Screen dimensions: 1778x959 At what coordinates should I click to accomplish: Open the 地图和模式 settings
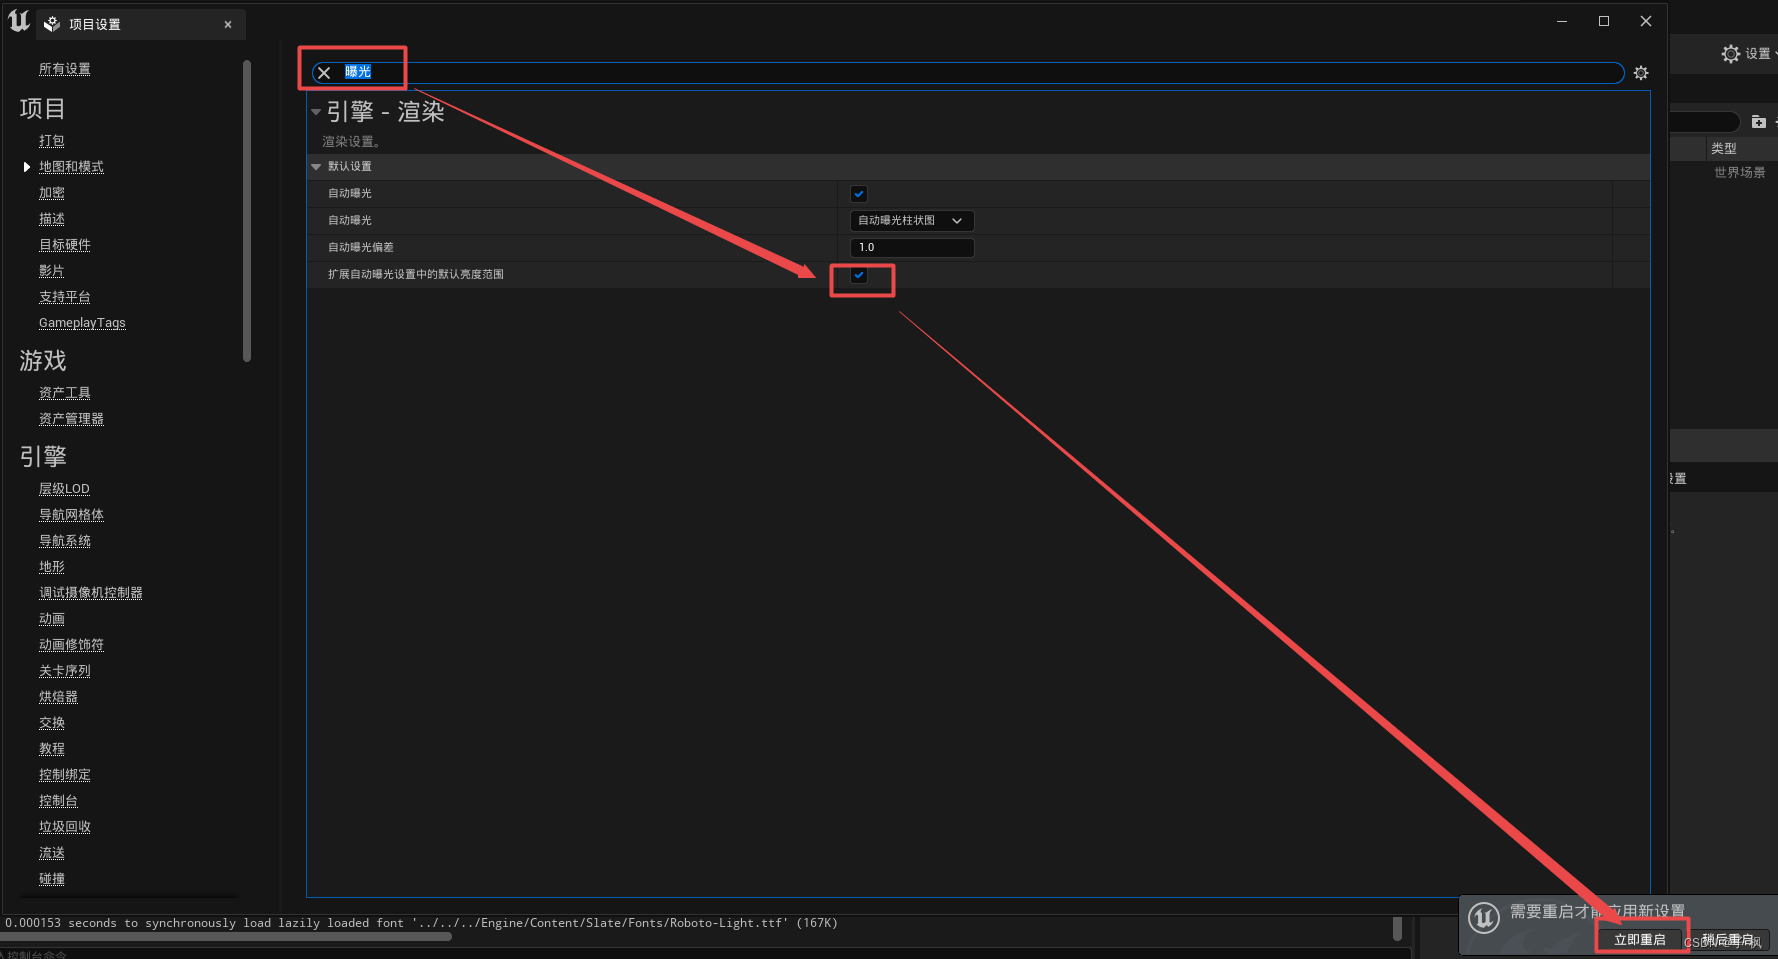71,167
